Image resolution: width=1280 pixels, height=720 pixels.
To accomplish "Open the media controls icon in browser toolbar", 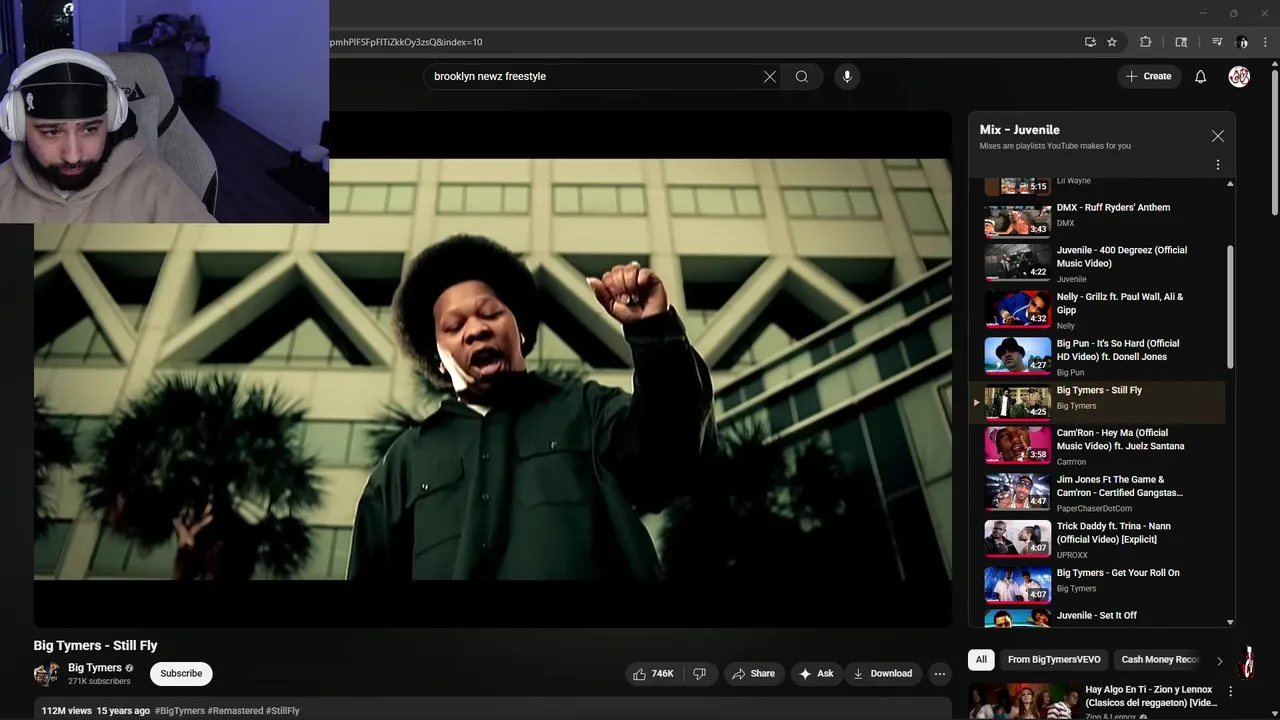I will tap(1217, 42).
